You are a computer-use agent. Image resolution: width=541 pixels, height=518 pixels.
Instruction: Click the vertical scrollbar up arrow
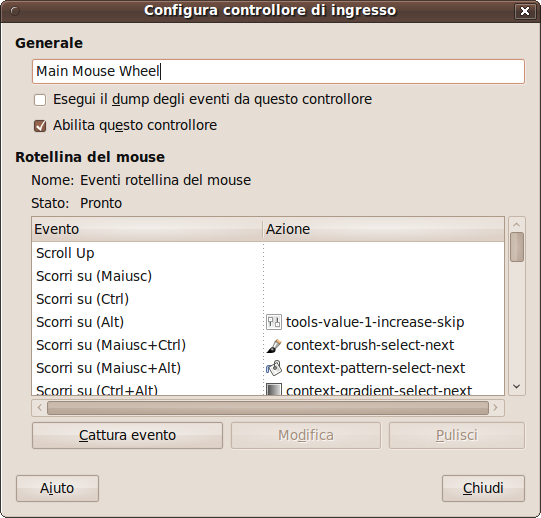click(x=517, y=225)
